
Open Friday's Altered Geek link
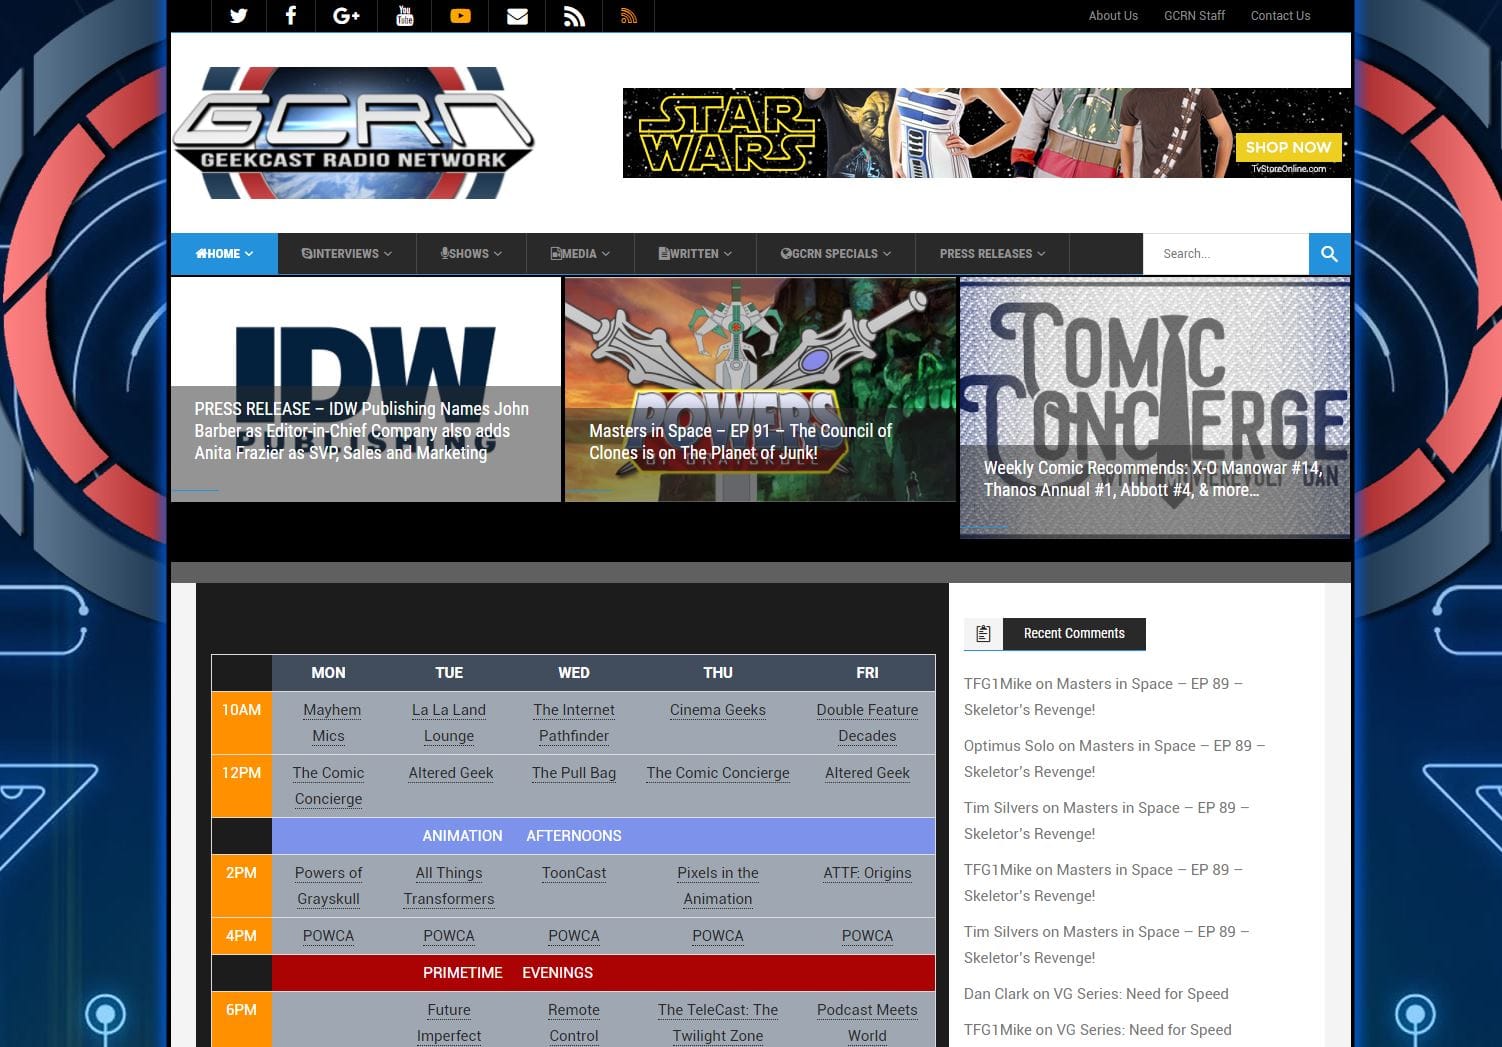867,773
